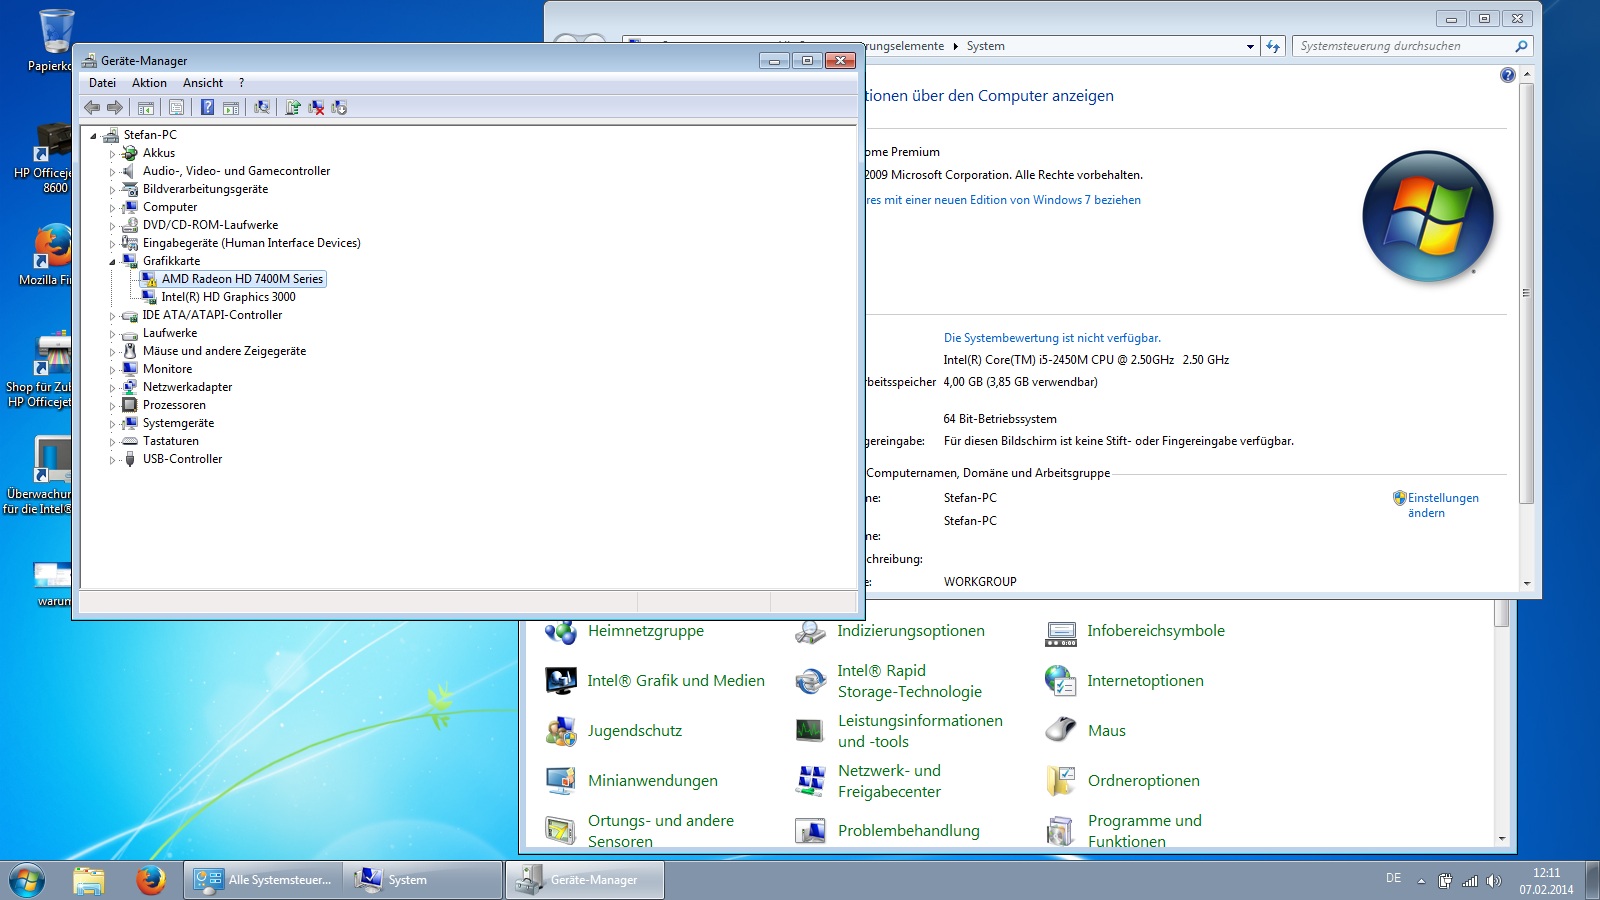Click the Update driver software toolbar icon
The image size is (1600, 900).
tap(293, 108)
